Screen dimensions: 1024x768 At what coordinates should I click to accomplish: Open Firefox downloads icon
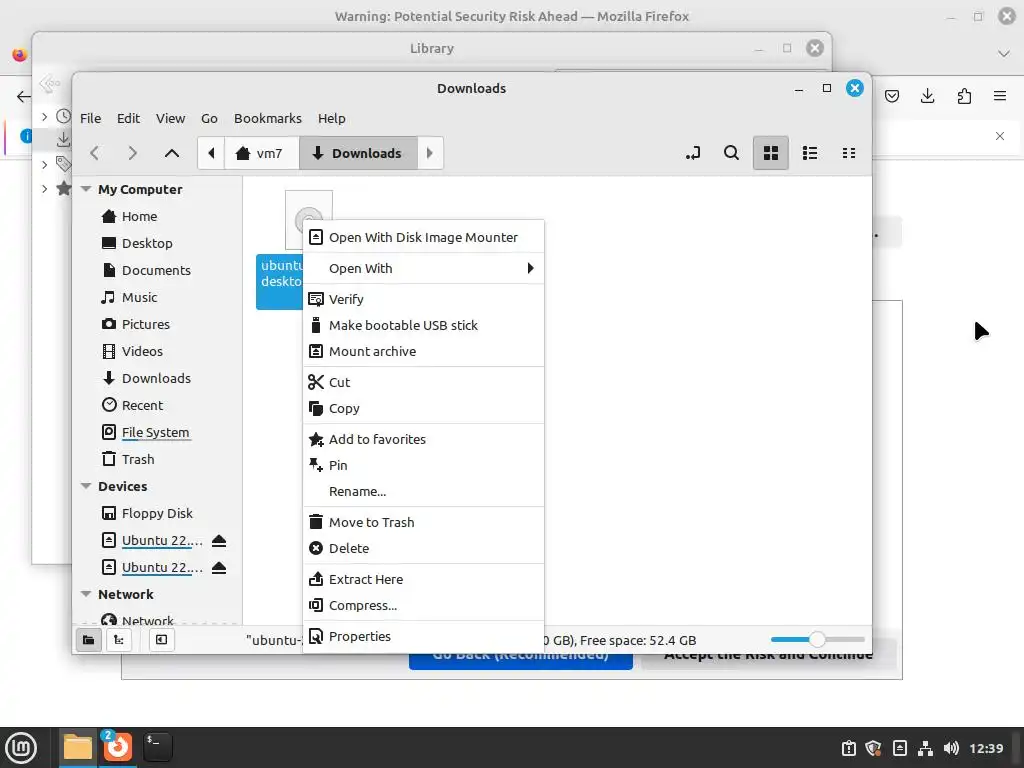[x=927, y=97]
